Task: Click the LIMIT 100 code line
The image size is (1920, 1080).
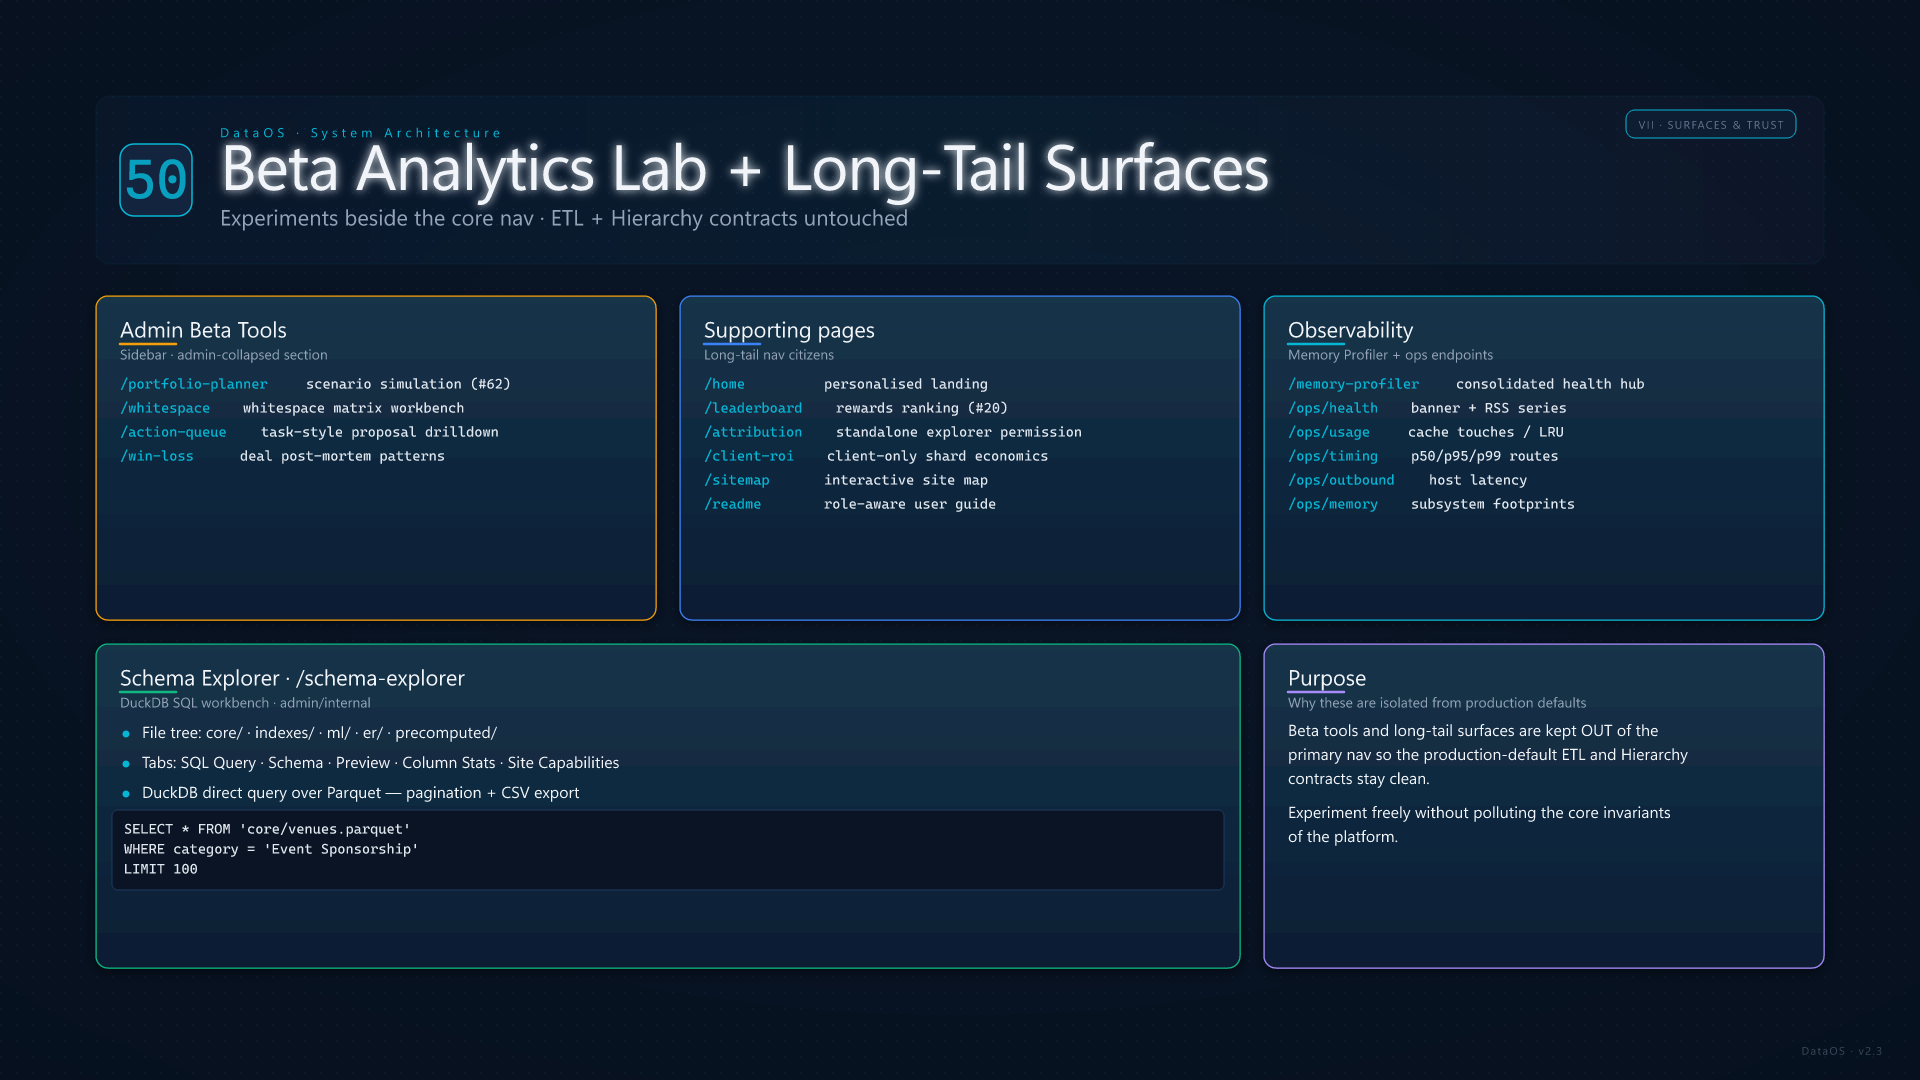Action: pyautogui.click(x=161, y=869)
